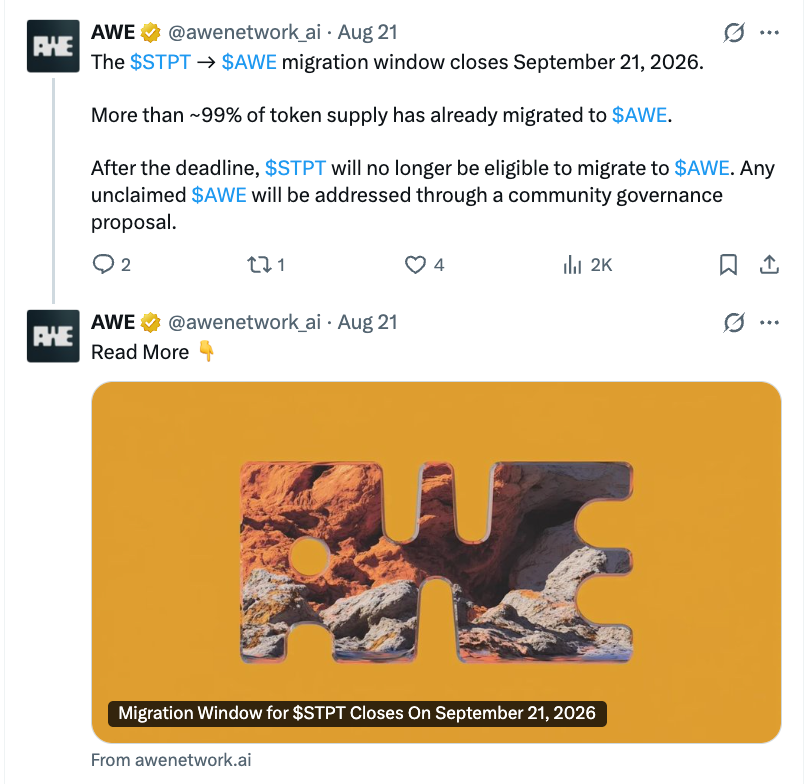806x784 pixels.
Task: Click the $AWE cashtag in the first line
Action: pyautogui.click(x=249, y=62)
